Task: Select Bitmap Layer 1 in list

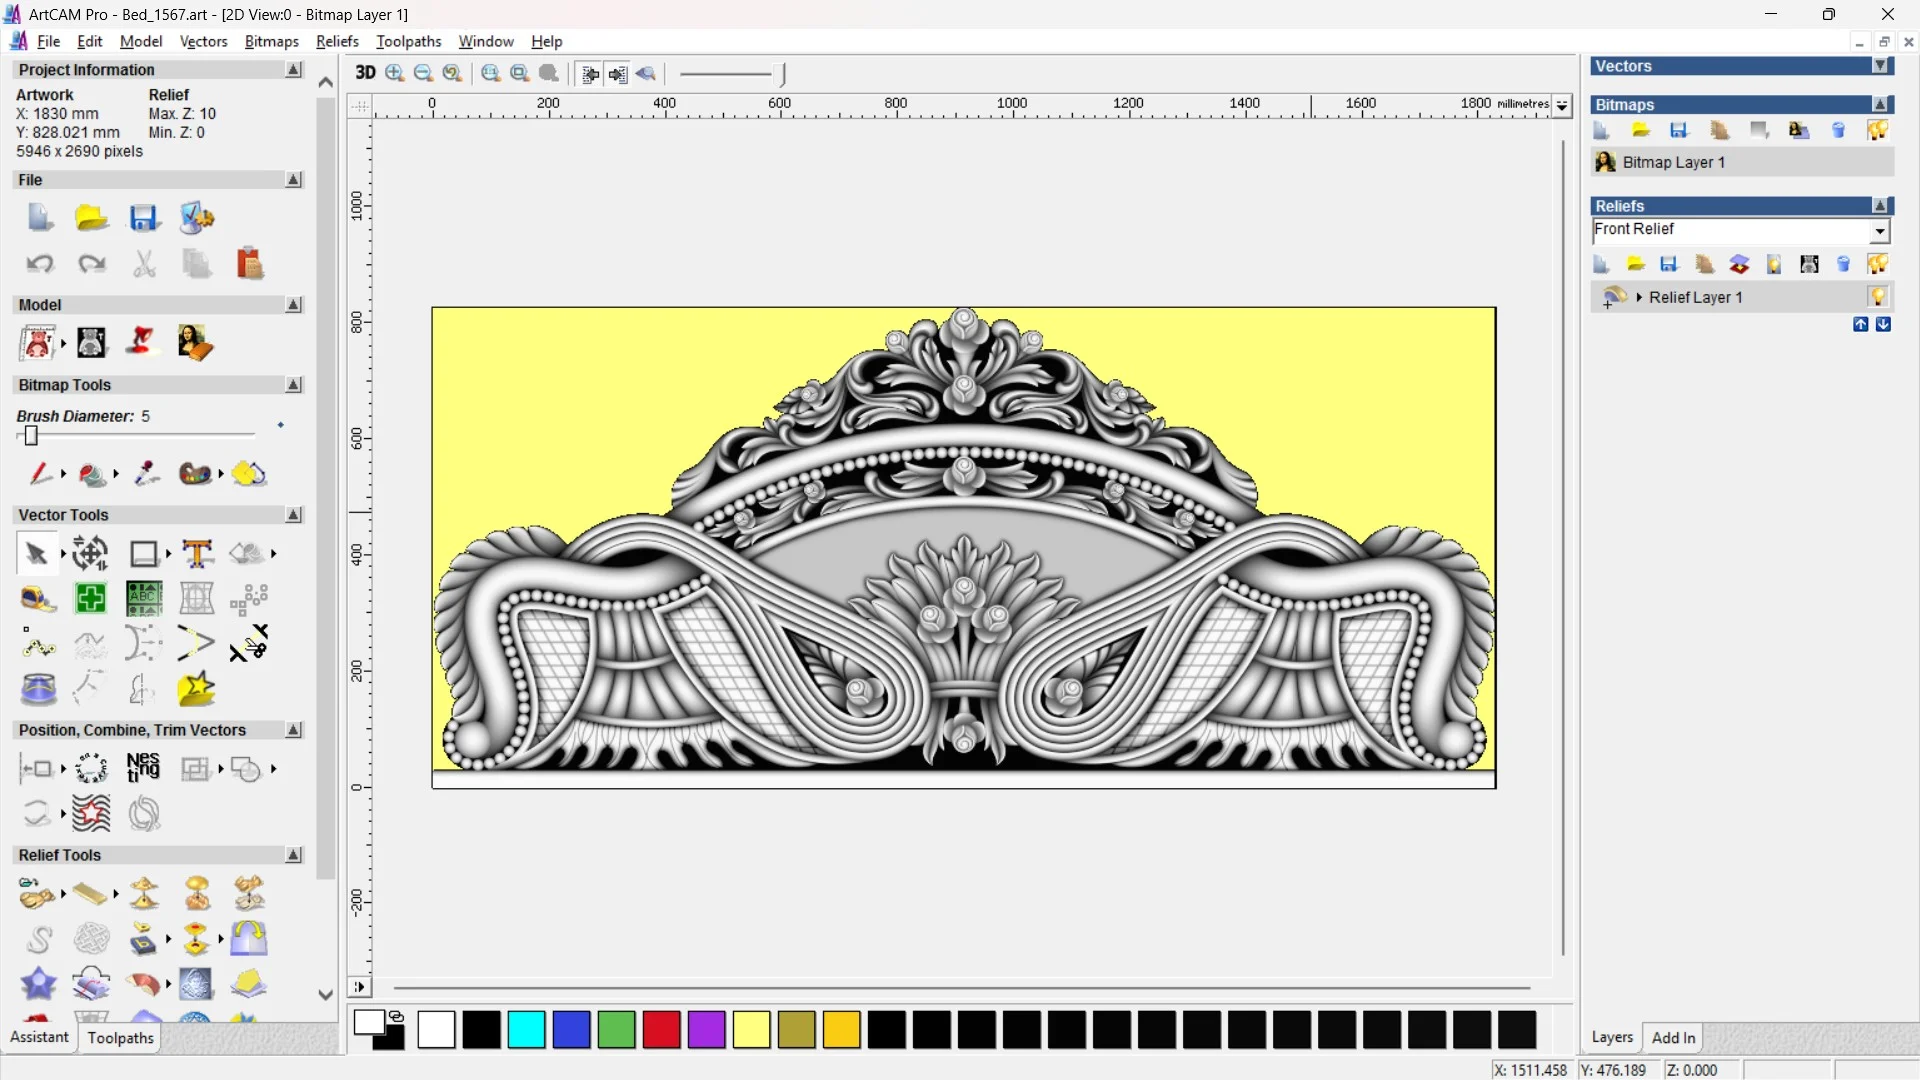Action: pos(1672,162)
